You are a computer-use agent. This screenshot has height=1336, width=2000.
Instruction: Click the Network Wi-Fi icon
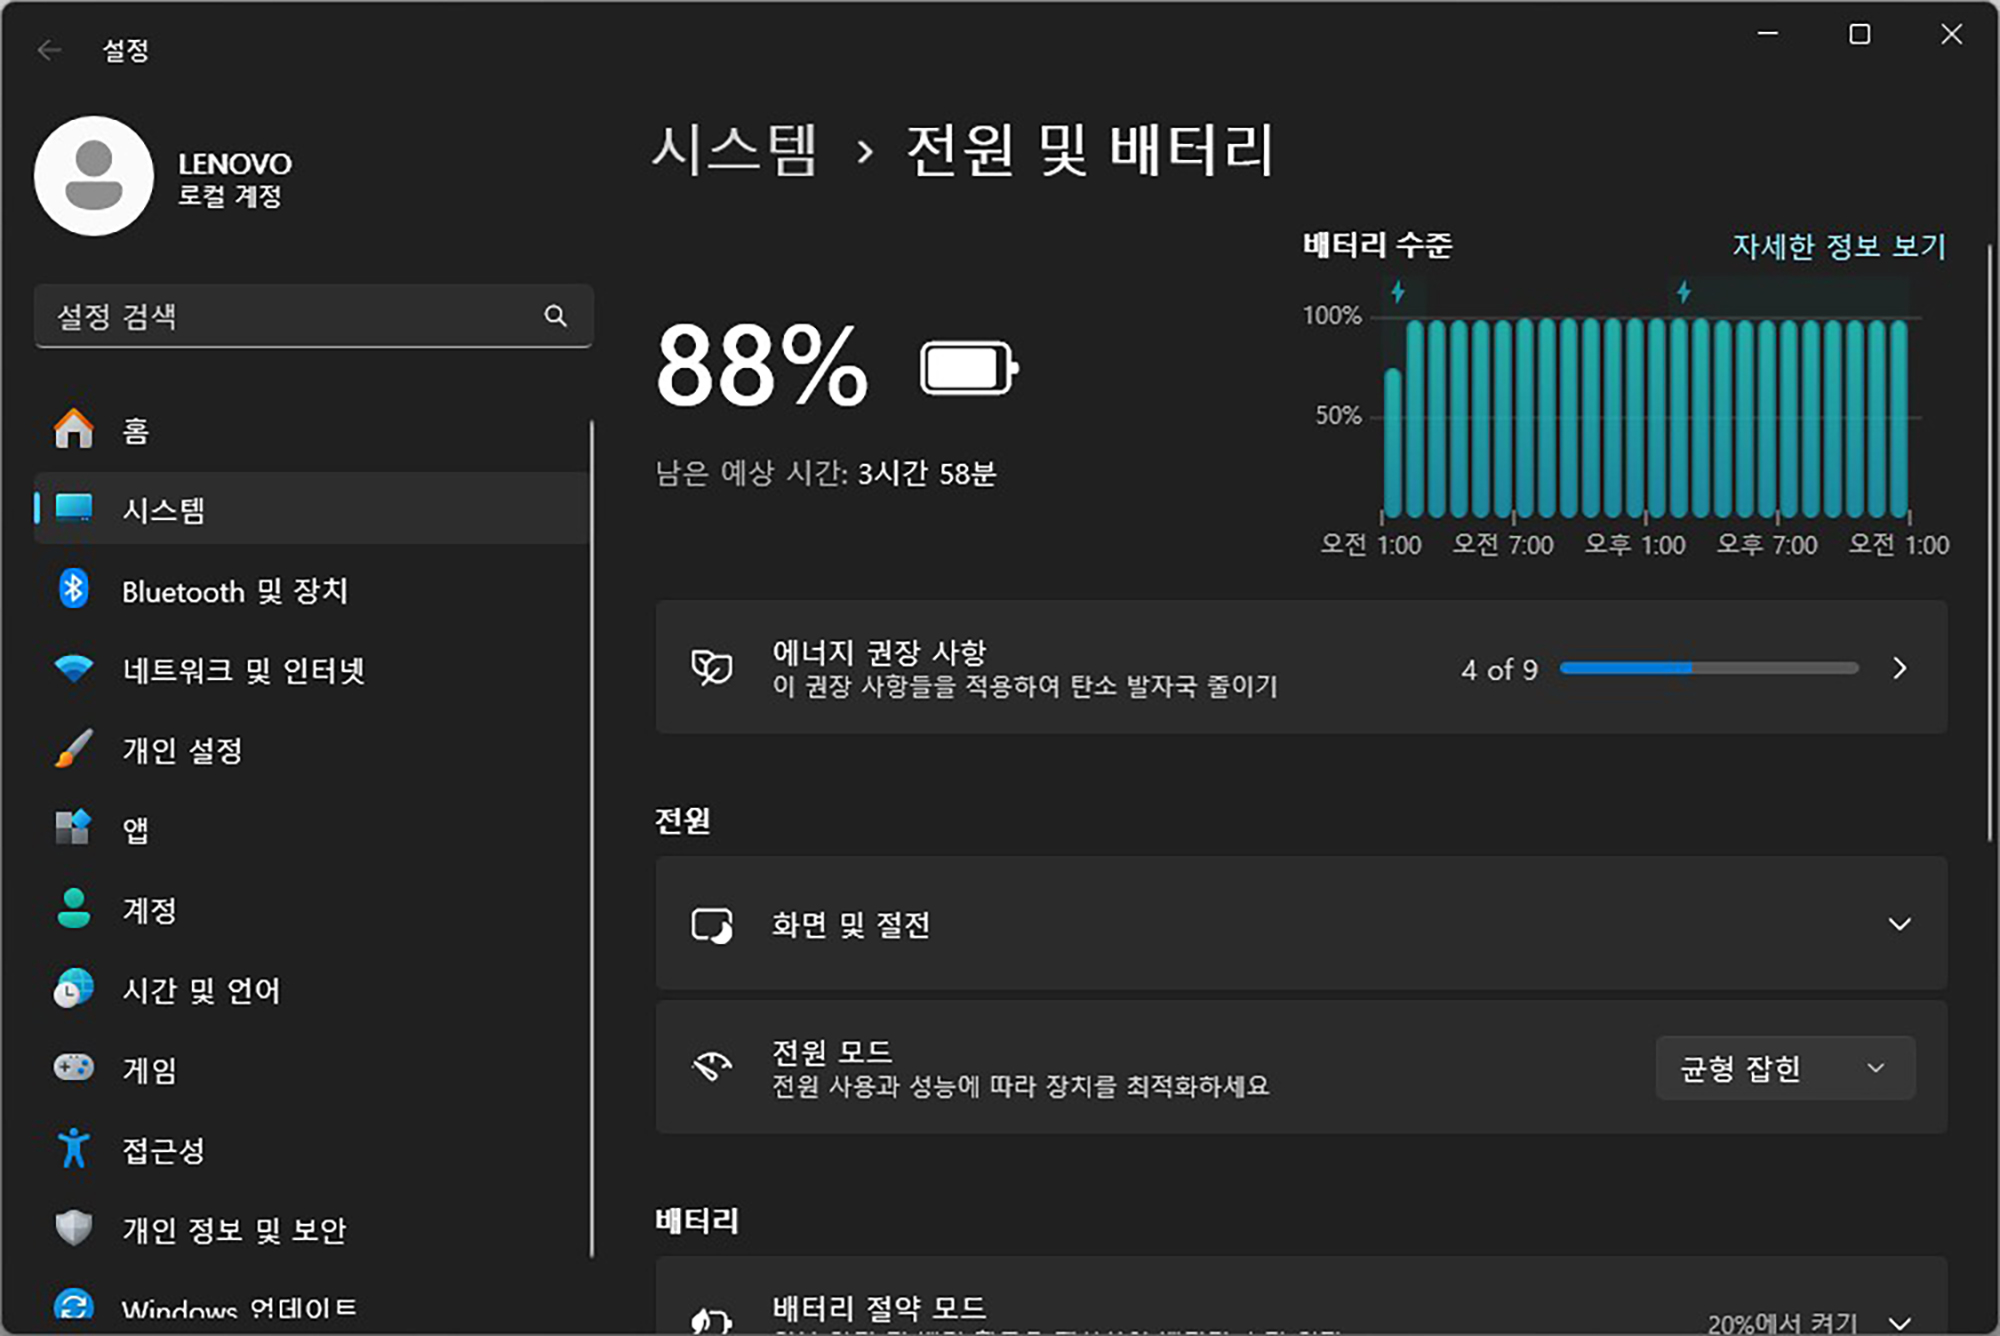click(x=73, y=668)
